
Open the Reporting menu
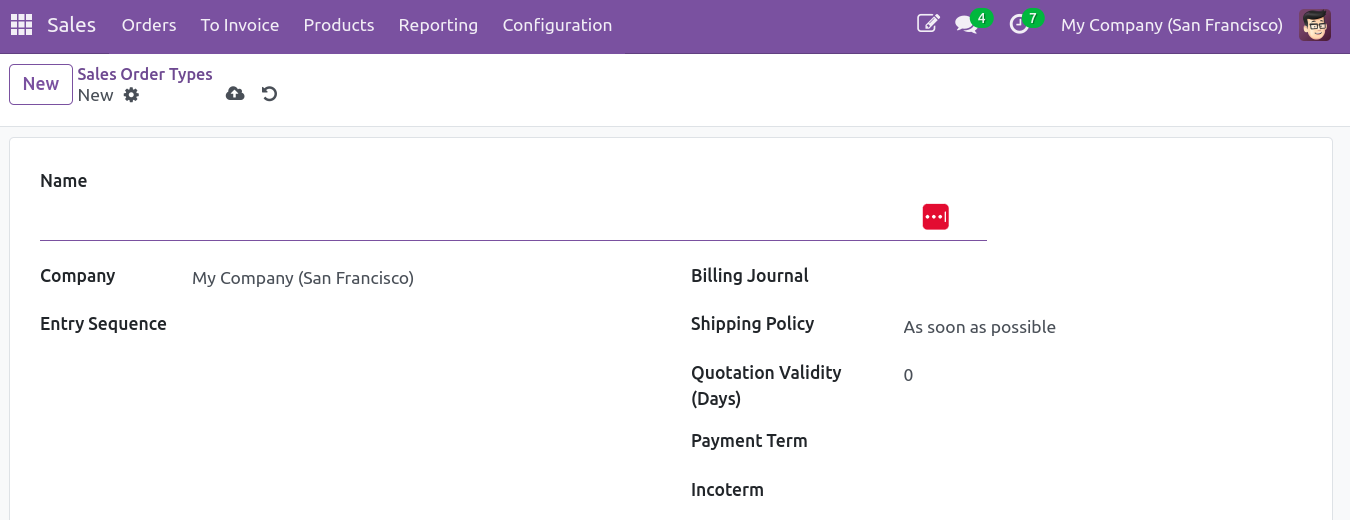[438, 25]
